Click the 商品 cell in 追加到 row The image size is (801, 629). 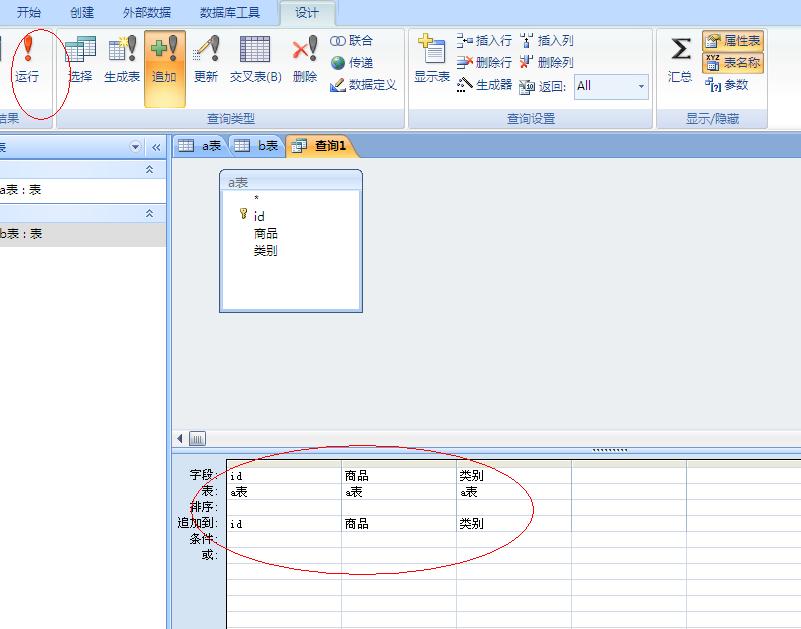coord(399,523)
